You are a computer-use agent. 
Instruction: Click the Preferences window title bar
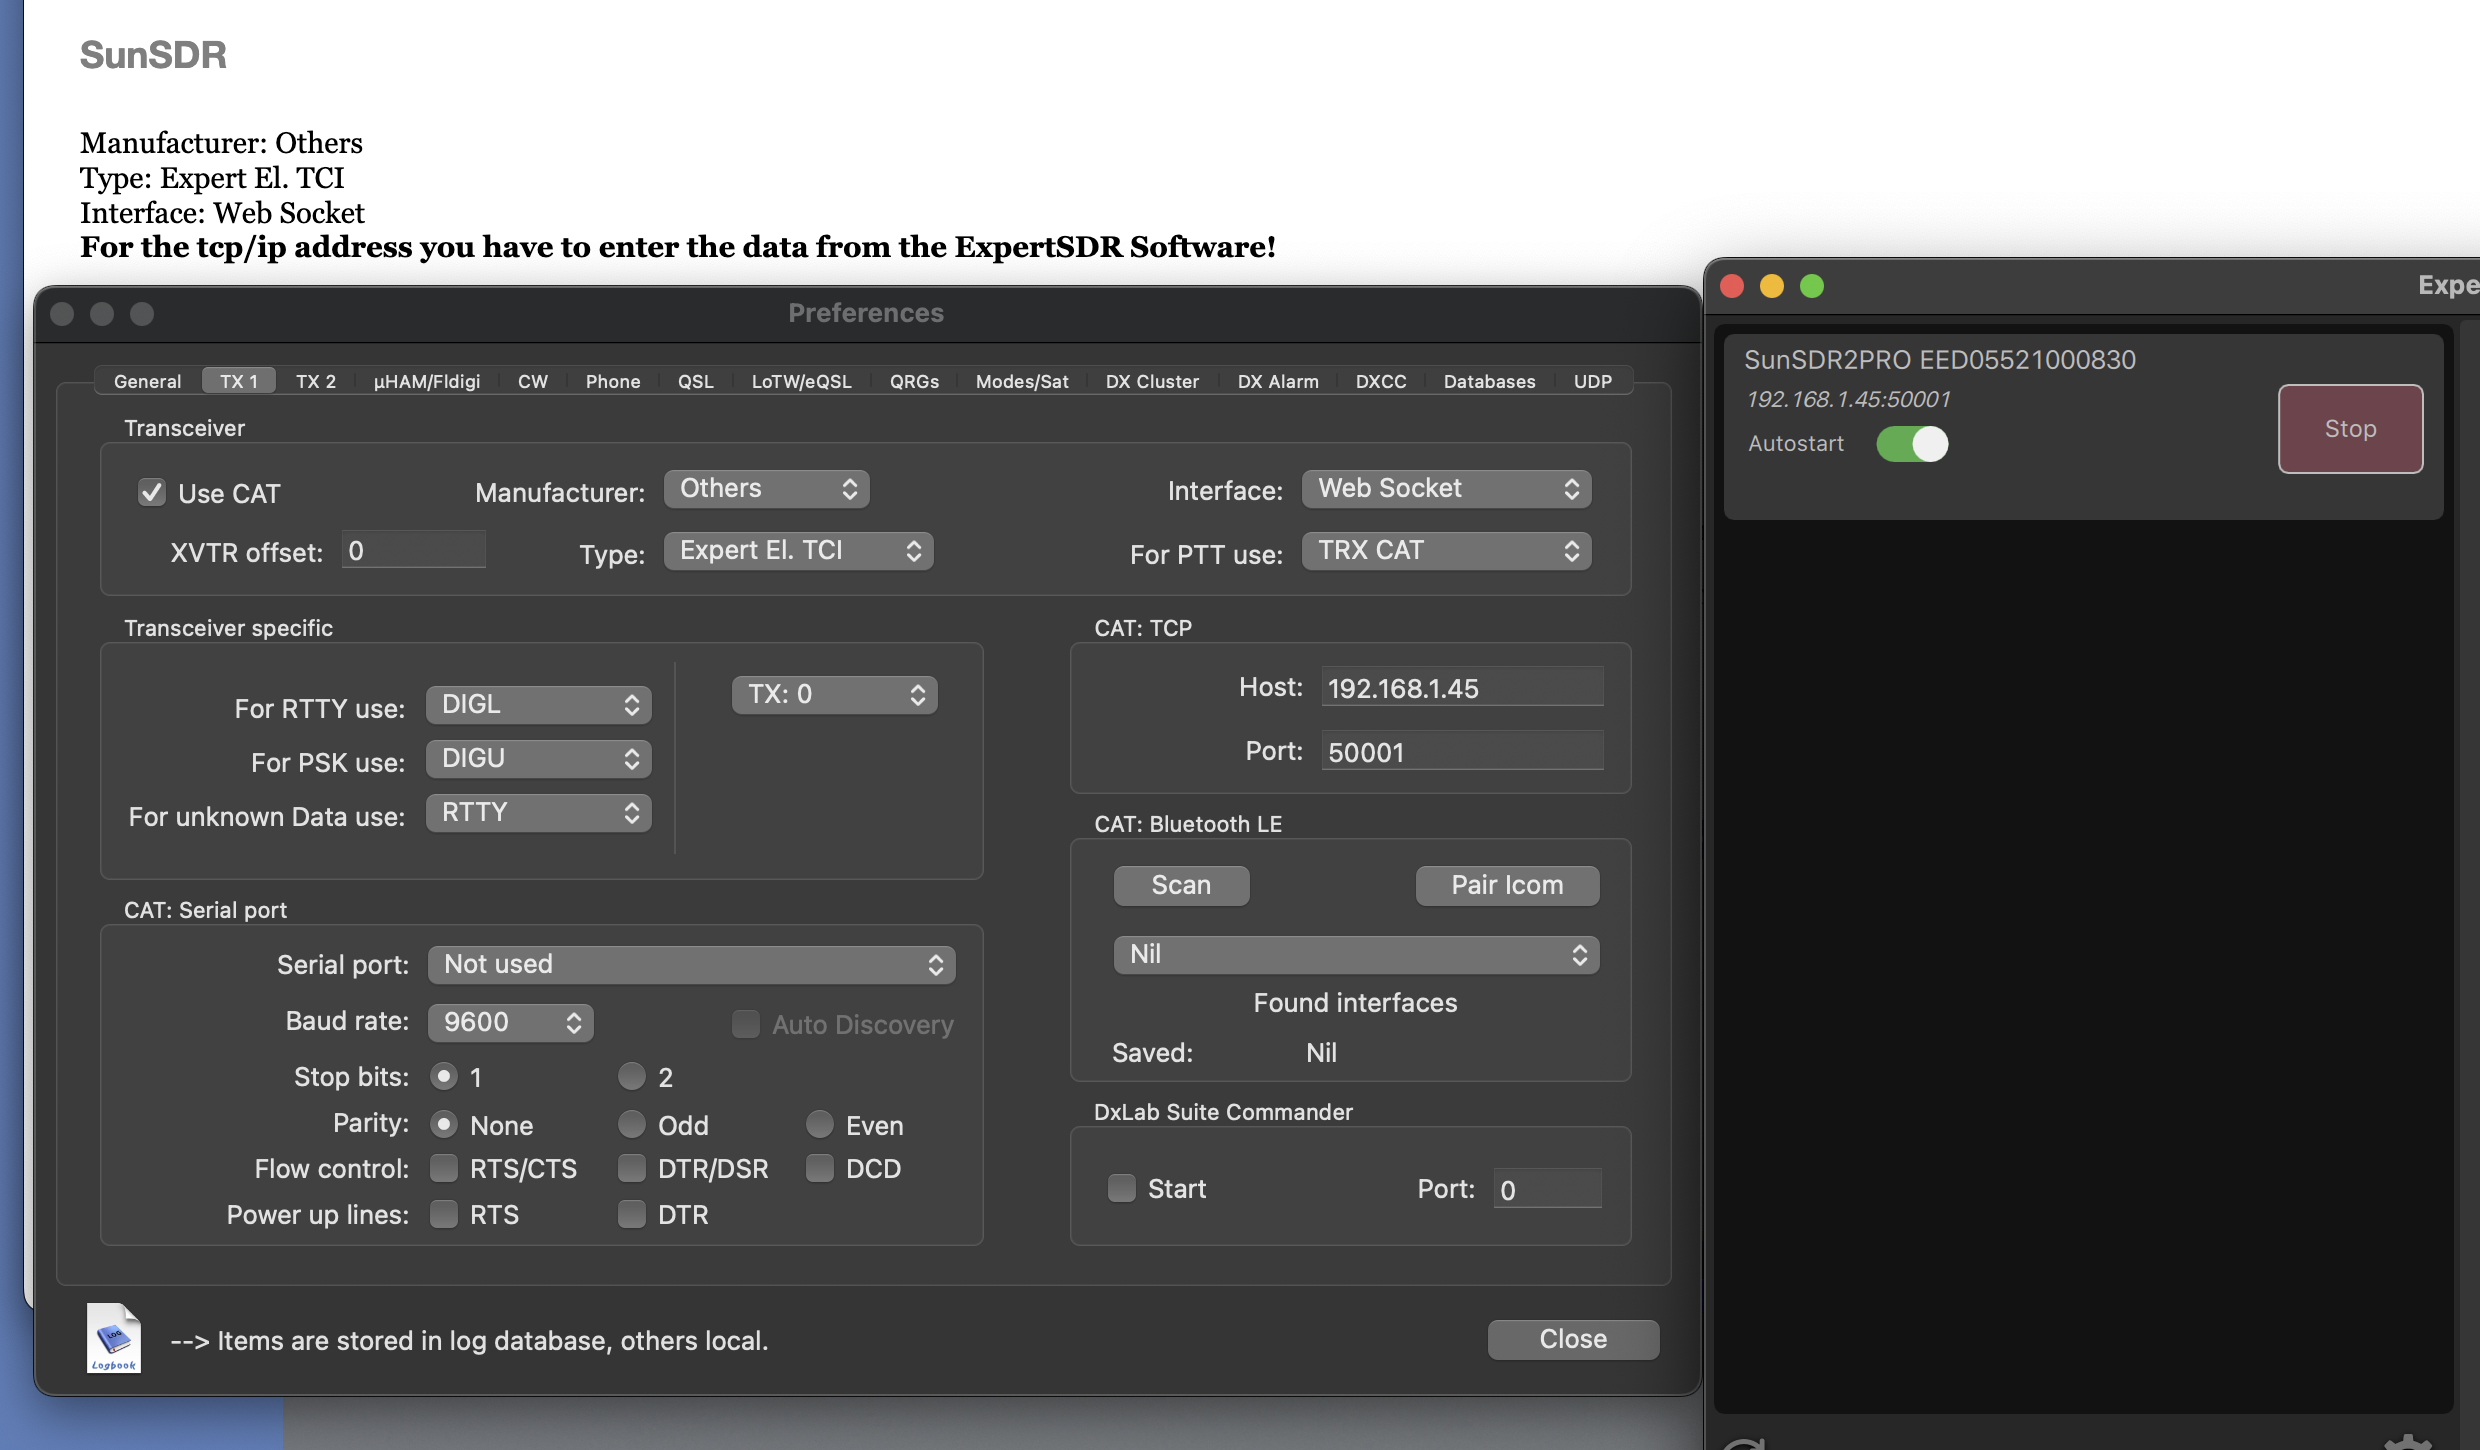click(x=866, y=313)
